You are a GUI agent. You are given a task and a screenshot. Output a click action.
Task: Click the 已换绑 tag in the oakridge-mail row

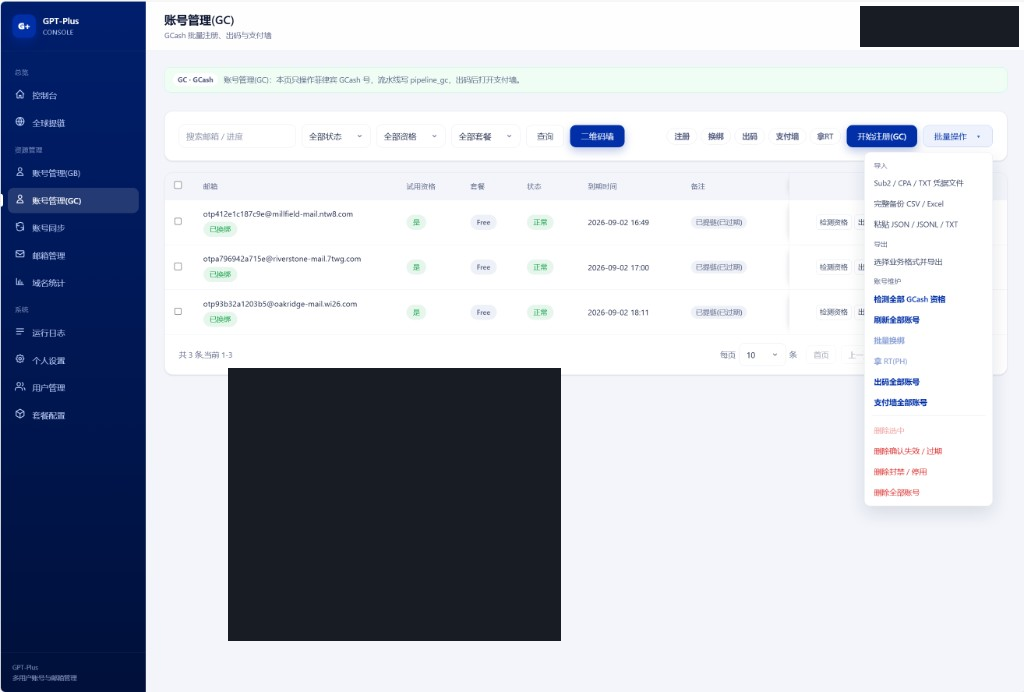220,319
